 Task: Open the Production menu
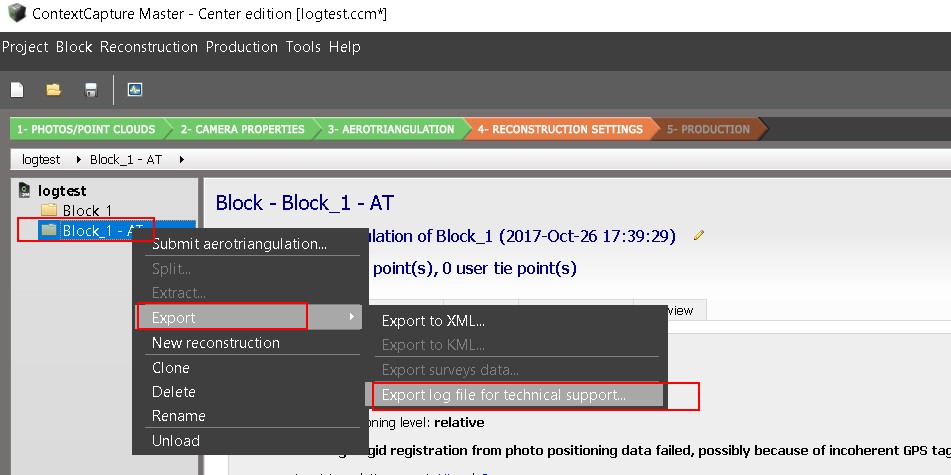[x=241, y=47]
